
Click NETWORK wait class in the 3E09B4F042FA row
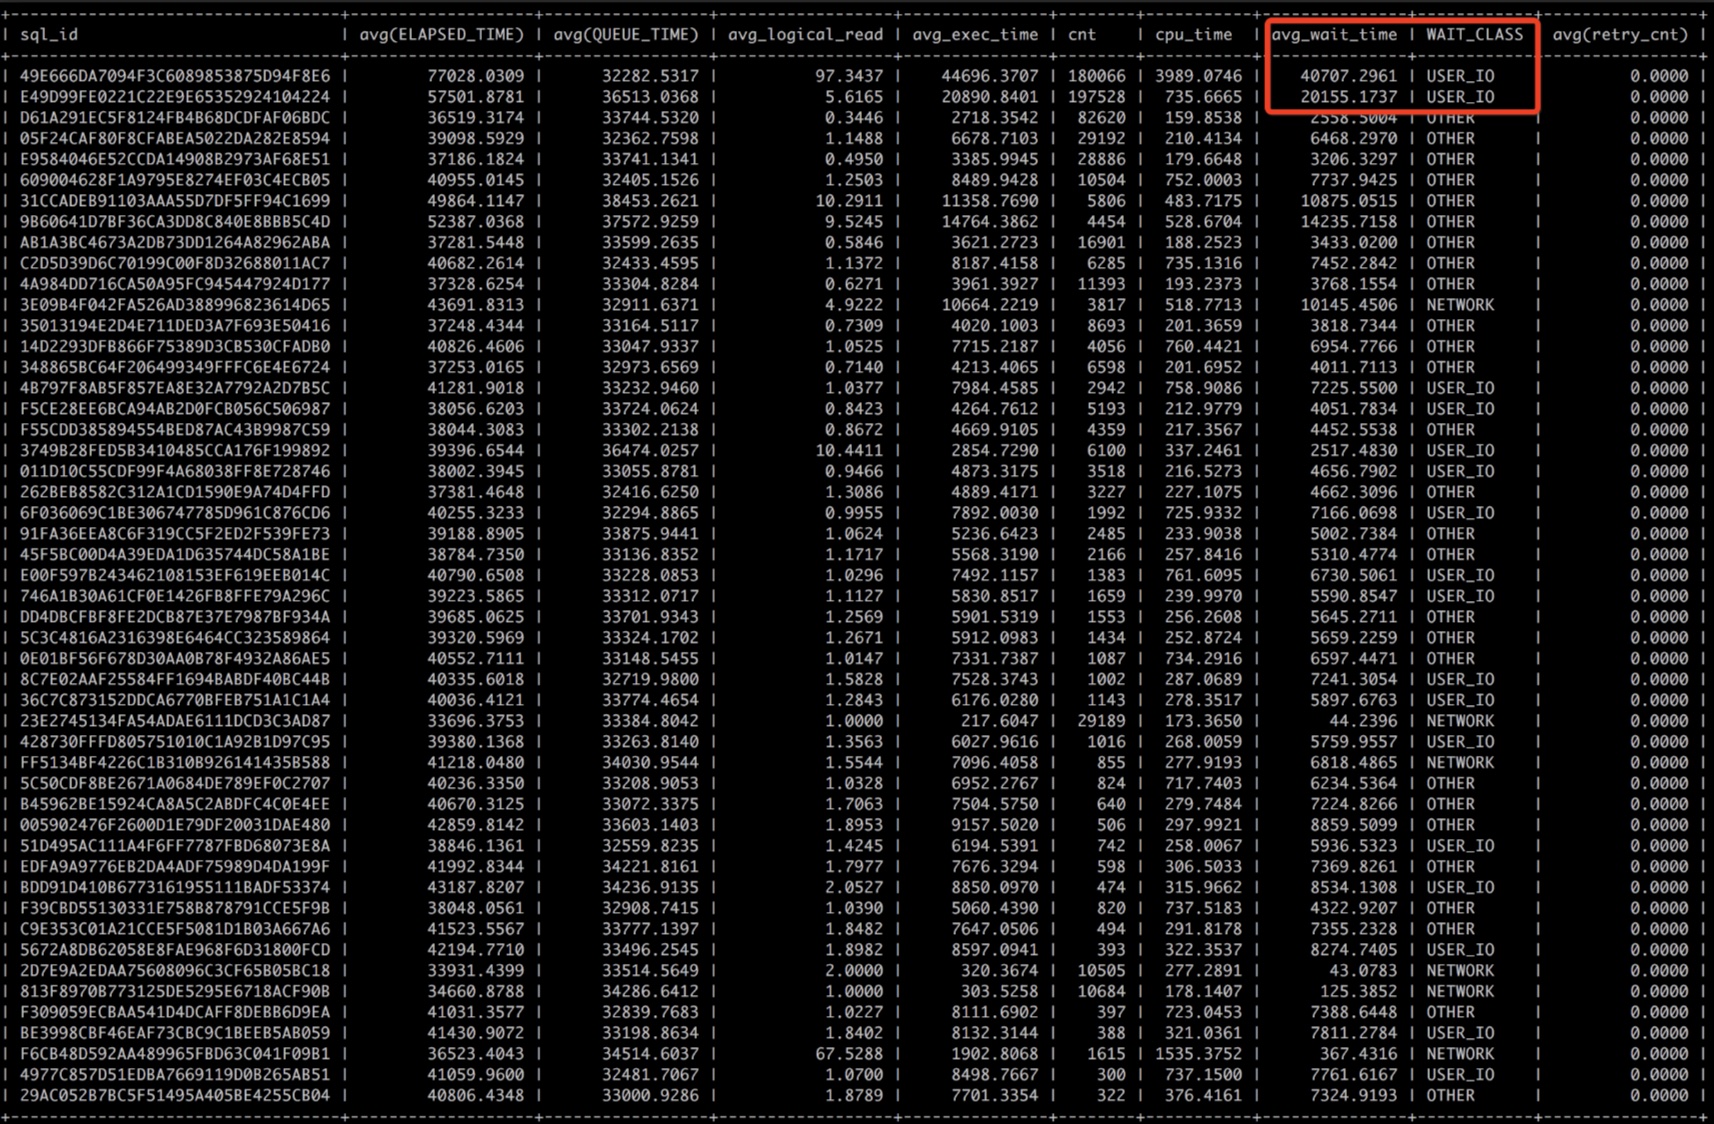pyautogui.click(x=1460, y=305)
